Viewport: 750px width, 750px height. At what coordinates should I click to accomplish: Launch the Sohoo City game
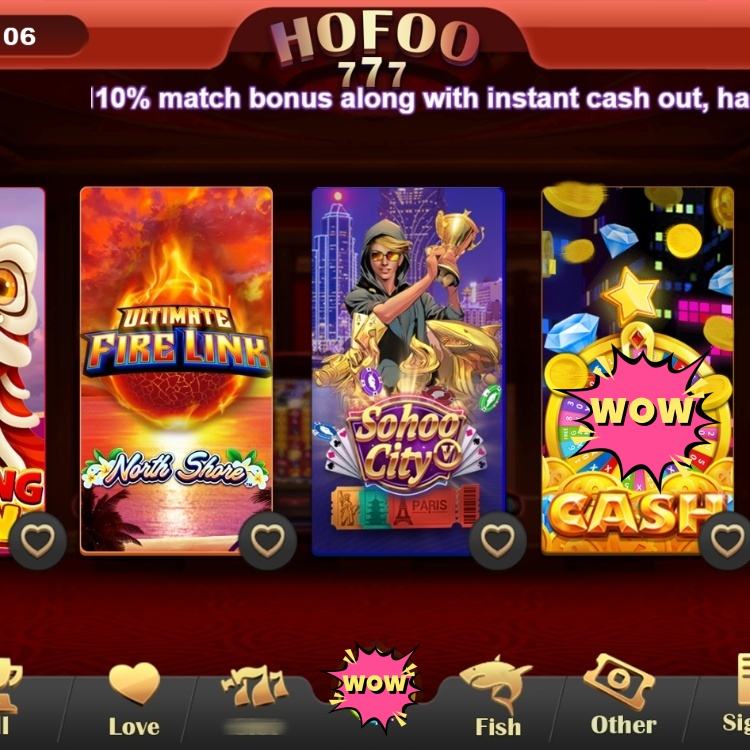(408, 371)
